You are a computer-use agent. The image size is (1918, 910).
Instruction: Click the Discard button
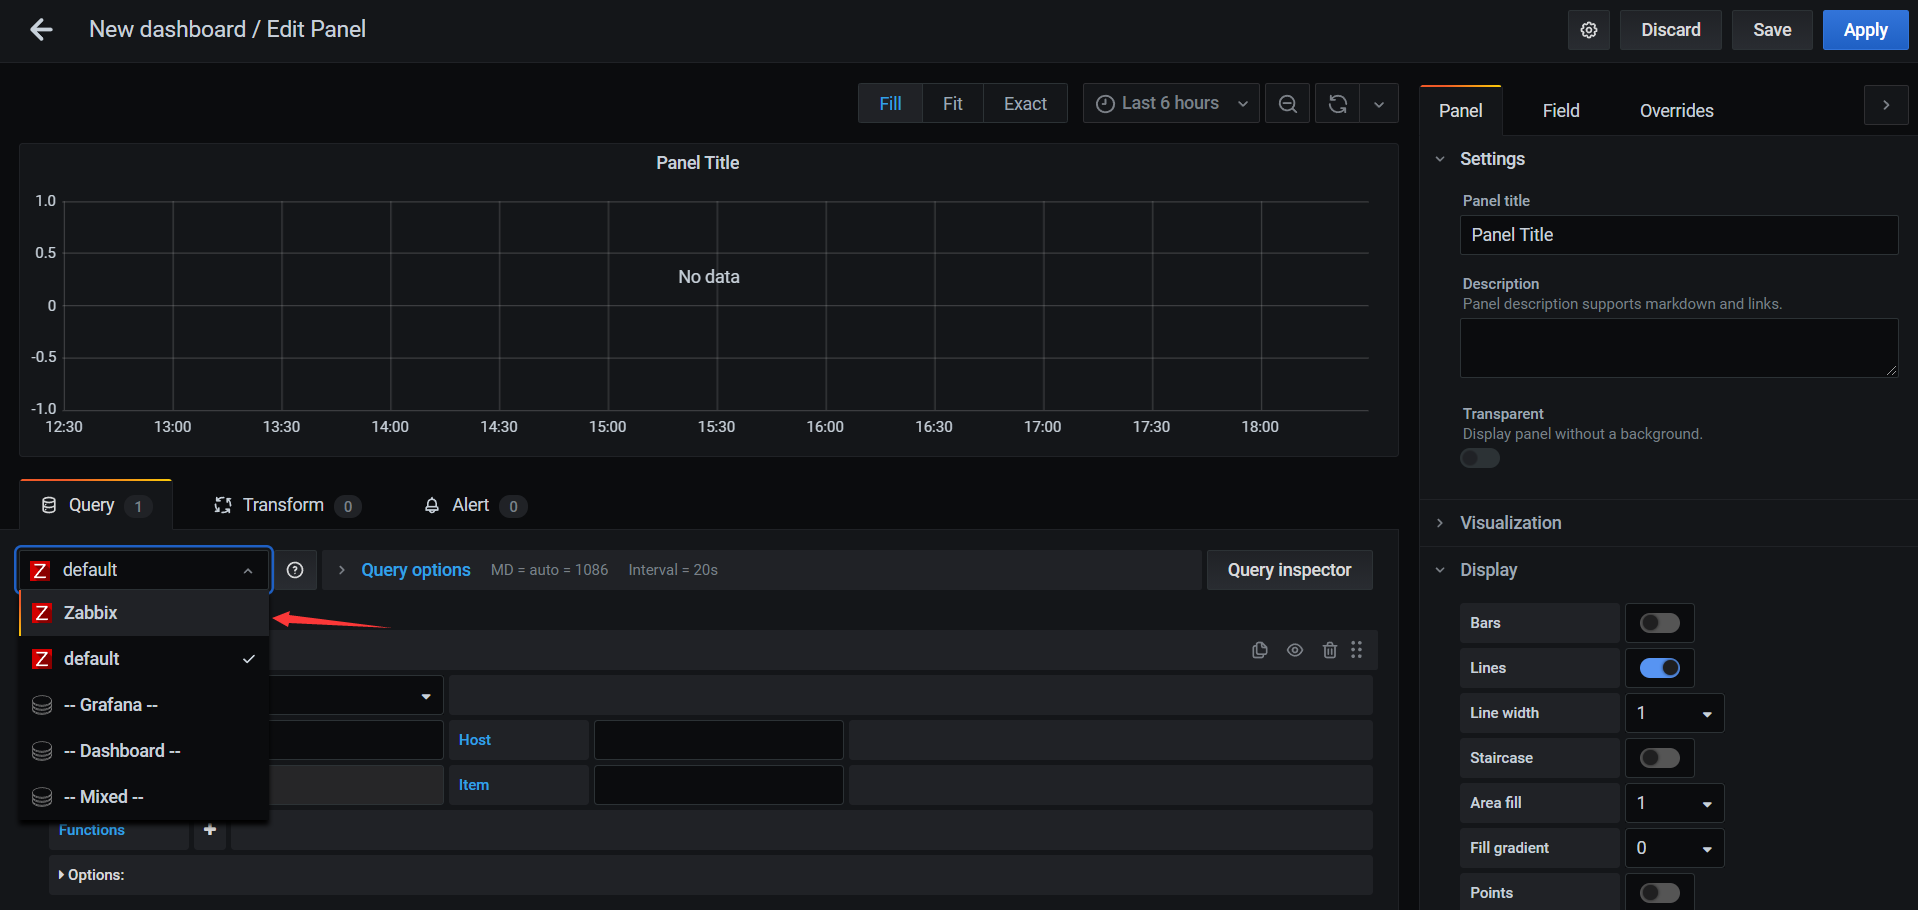click(x=1670, y=30)
